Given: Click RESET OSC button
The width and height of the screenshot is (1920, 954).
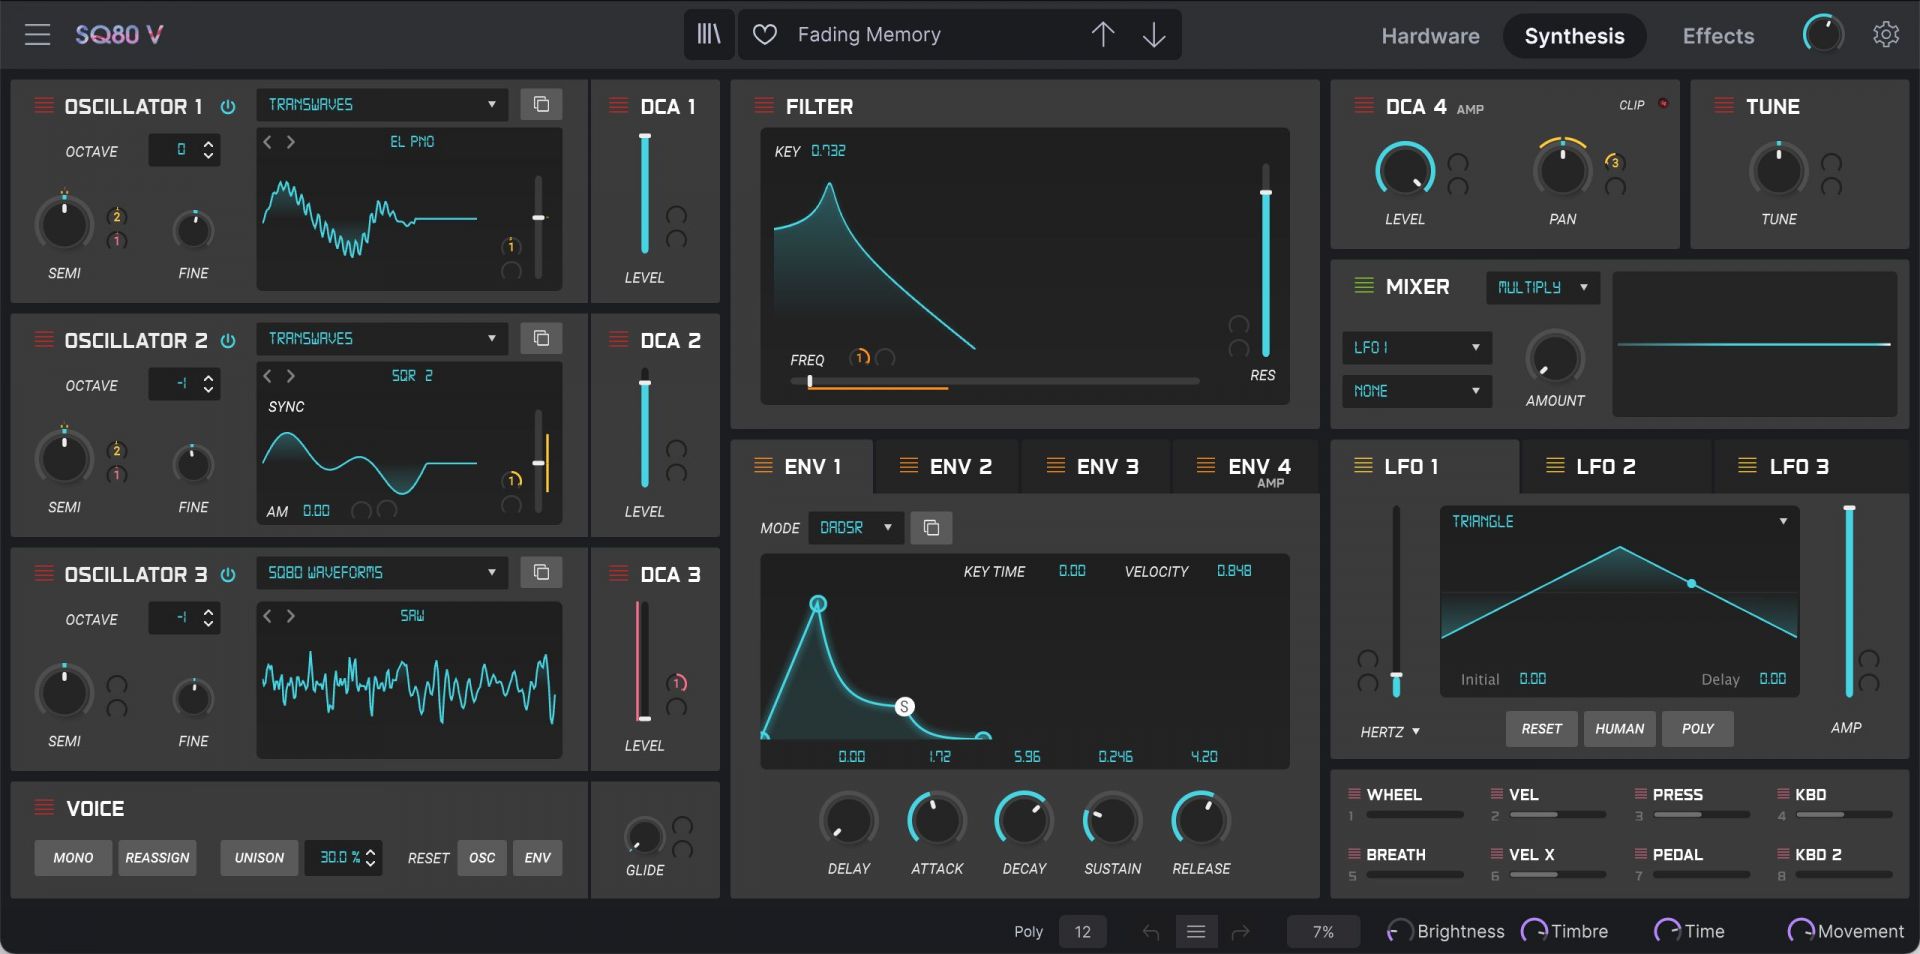Looking at the screenshot, I should pyautogui.click(x=482, y=858).
